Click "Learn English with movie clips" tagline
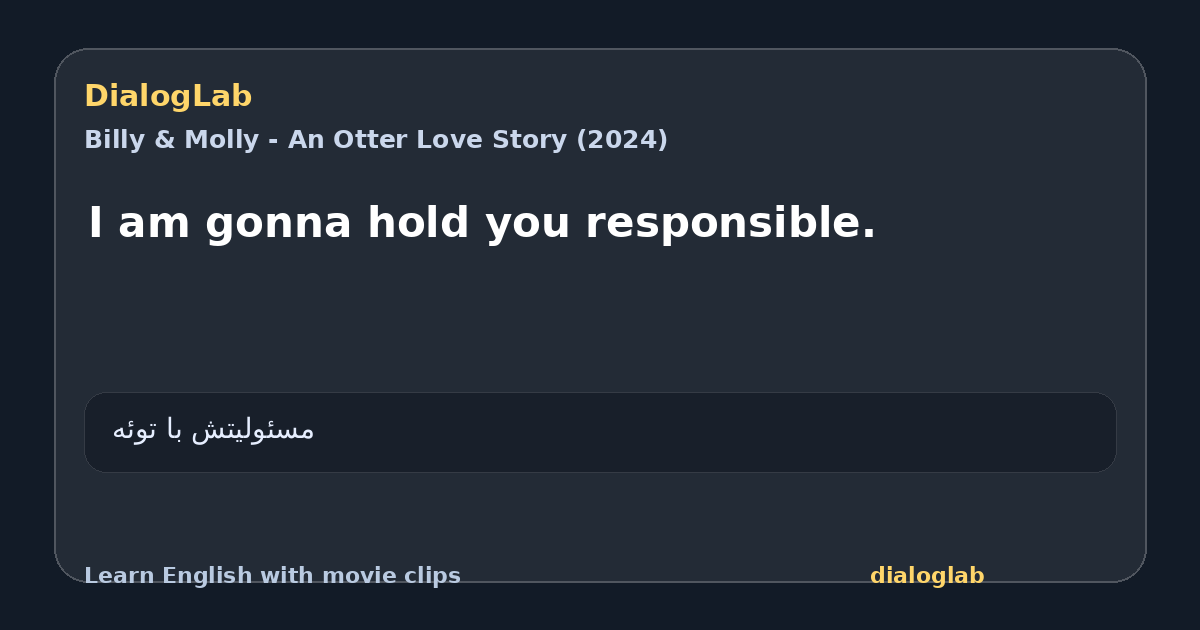The width and height of the screenshot is (1200, 630). [x=272, y=576]
